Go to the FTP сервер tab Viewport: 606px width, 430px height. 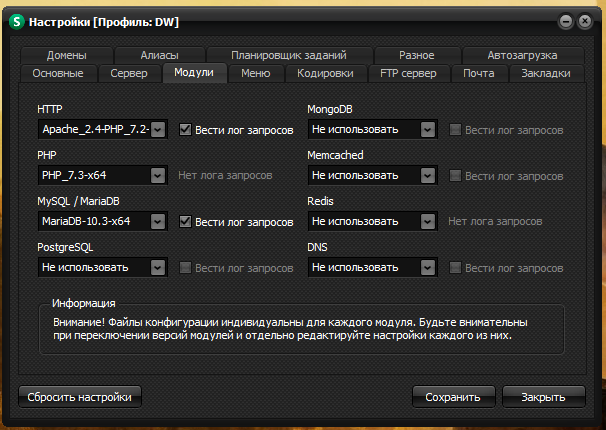tap(410, 73)
